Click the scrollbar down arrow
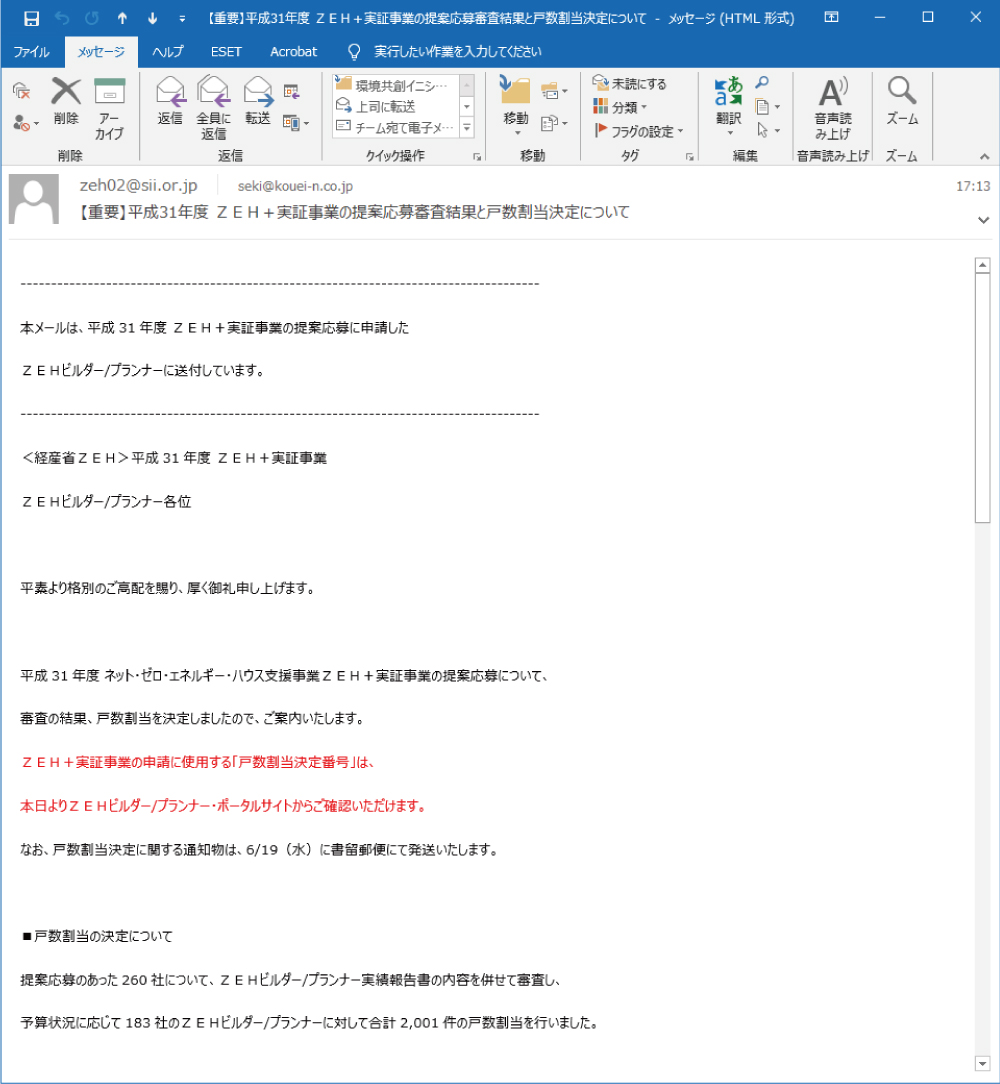The height and width of the screenshot is (1084, 1000). 983,1064
